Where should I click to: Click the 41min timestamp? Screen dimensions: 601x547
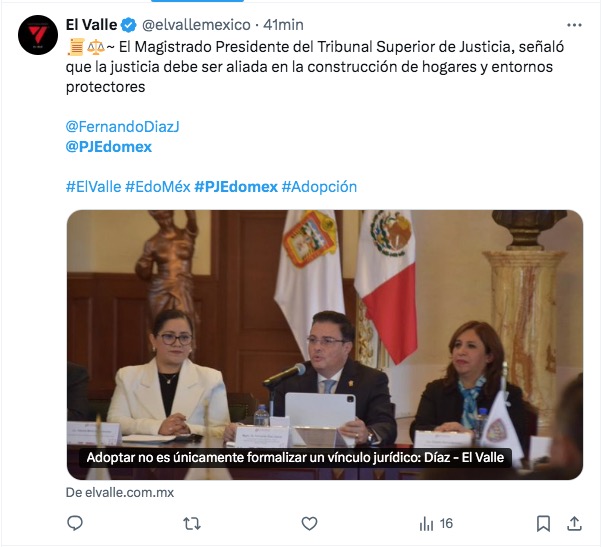(283, 25)
